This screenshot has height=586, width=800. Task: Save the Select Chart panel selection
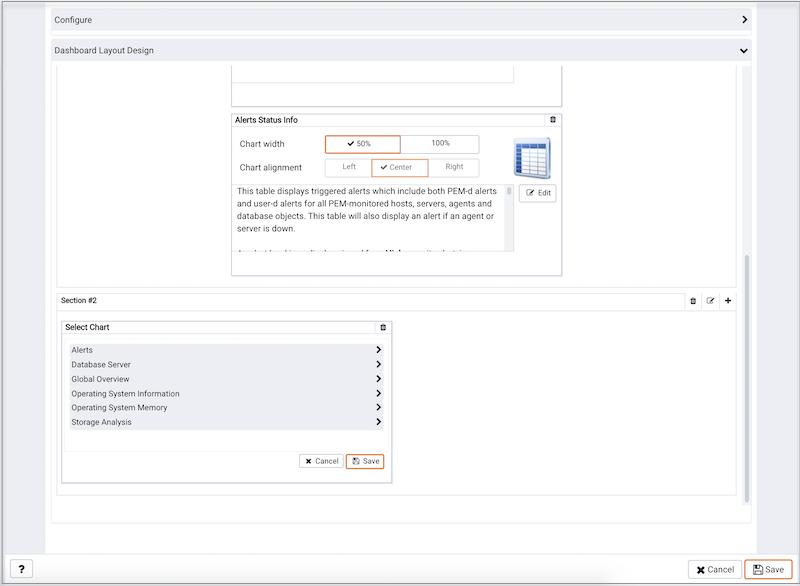pos(365,461)
